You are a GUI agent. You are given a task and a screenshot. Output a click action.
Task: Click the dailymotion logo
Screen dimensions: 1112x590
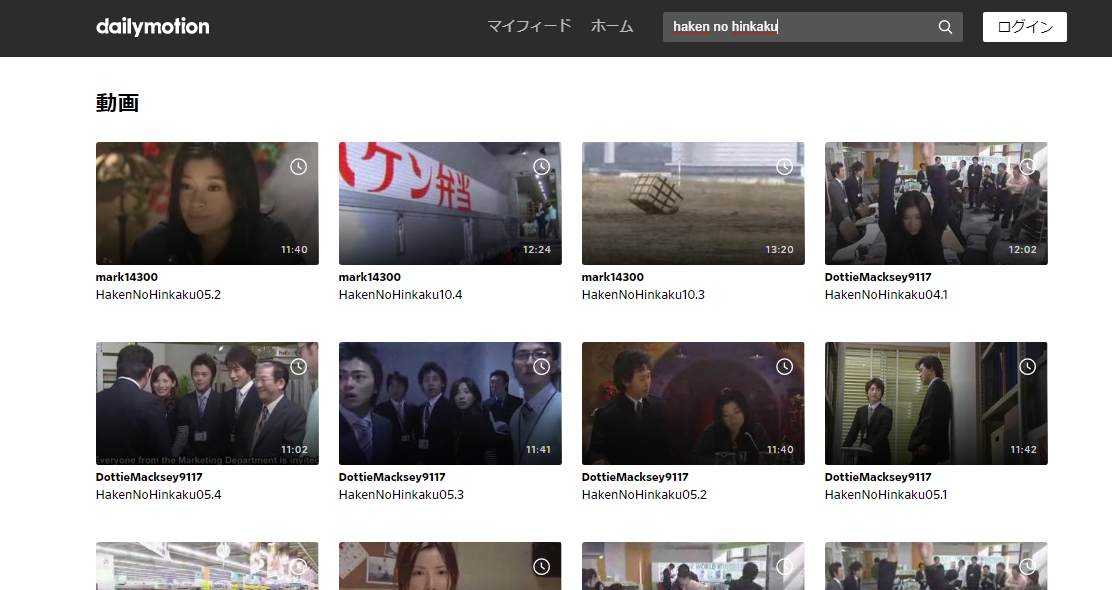pyautogui.click(x=152, y=27)
